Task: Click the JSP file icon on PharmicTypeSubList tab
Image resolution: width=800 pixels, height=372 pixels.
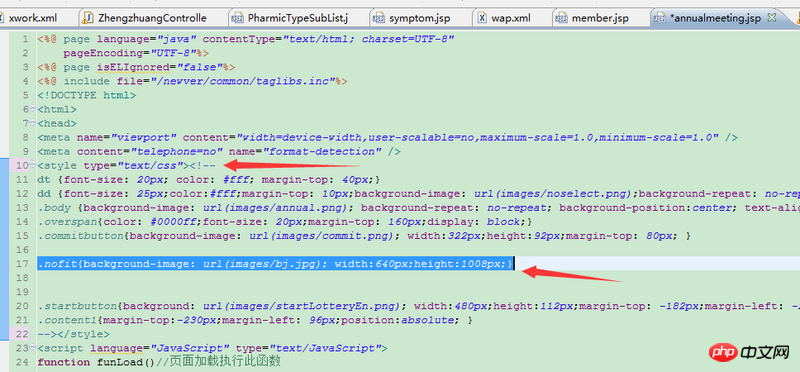Action: pos(237,18)
